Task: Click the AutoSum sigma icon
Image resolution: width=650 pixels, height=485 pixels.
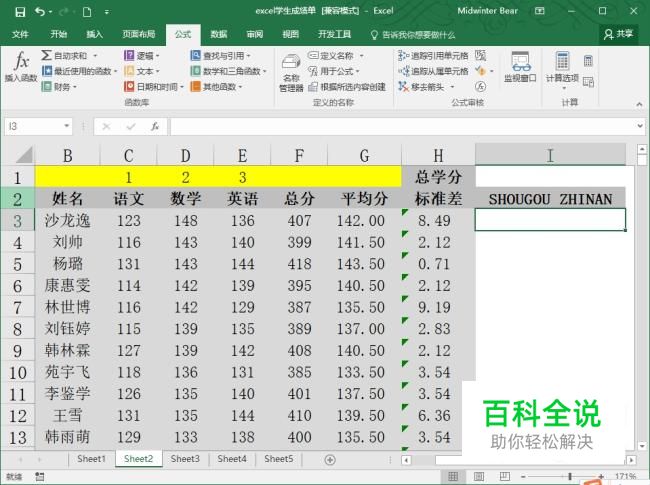Action: coord(46,55)
